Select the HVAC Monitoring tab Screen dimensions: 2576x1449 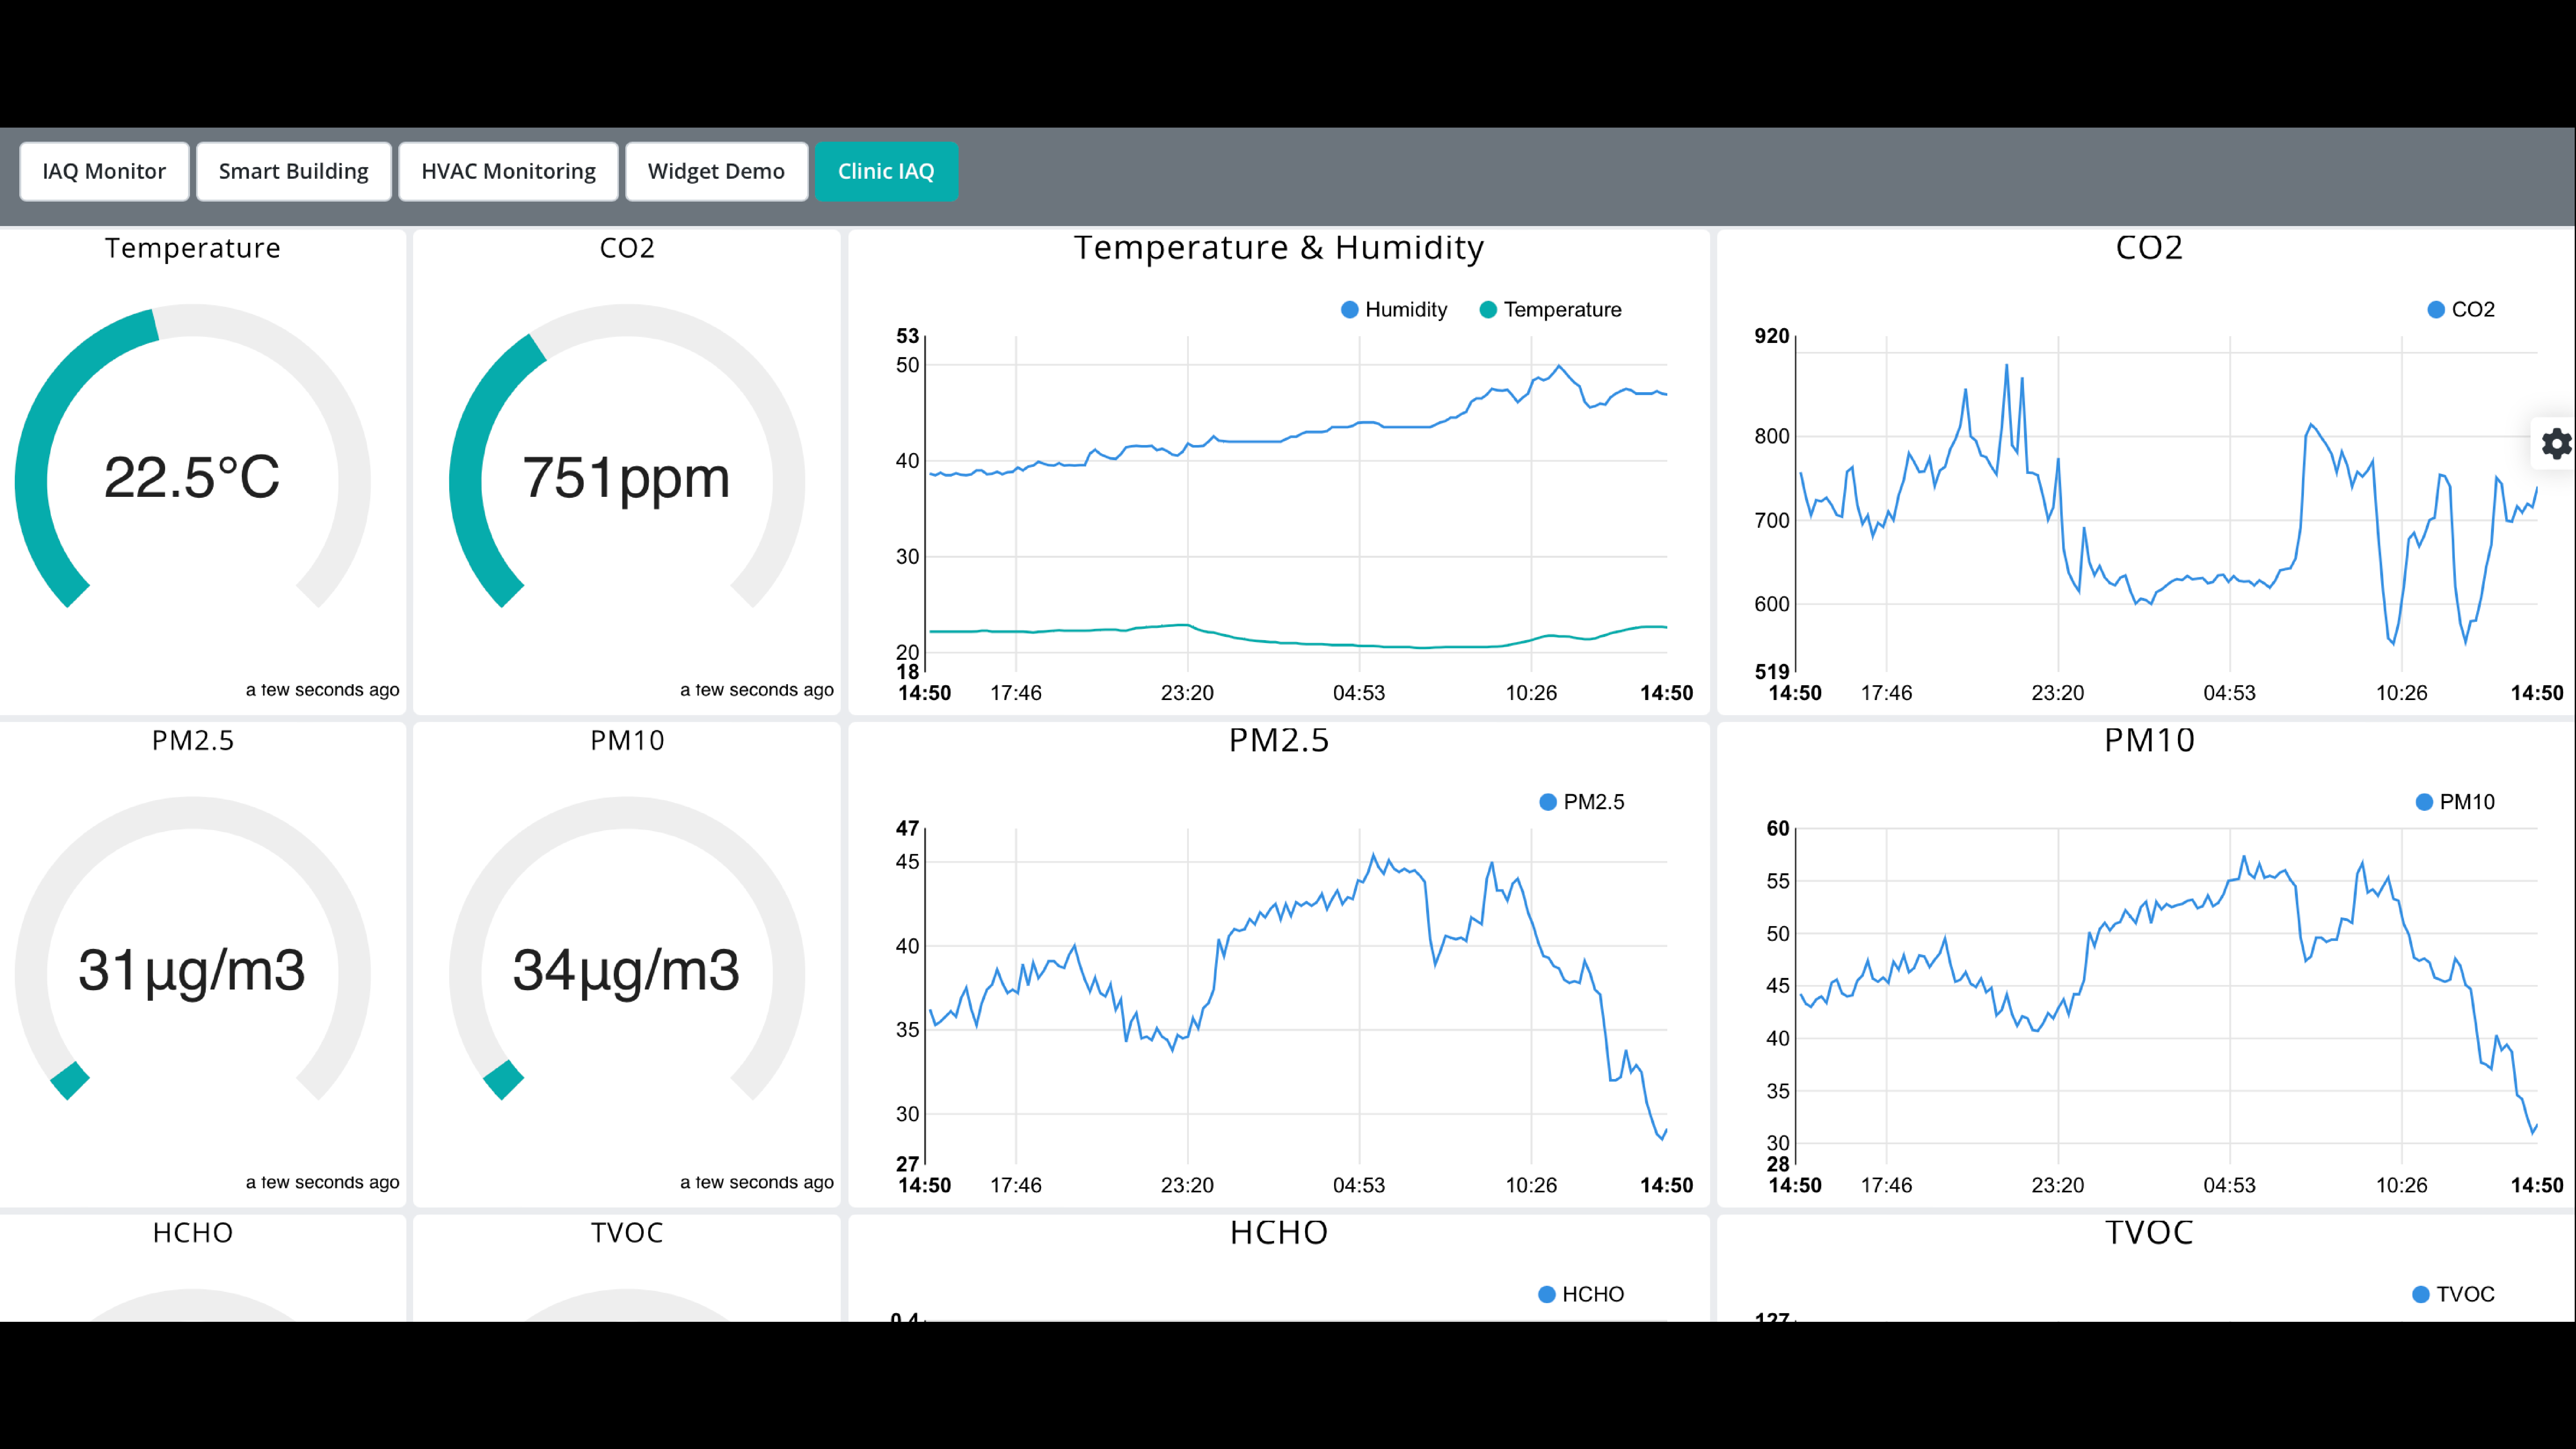[x=508, y=171]
